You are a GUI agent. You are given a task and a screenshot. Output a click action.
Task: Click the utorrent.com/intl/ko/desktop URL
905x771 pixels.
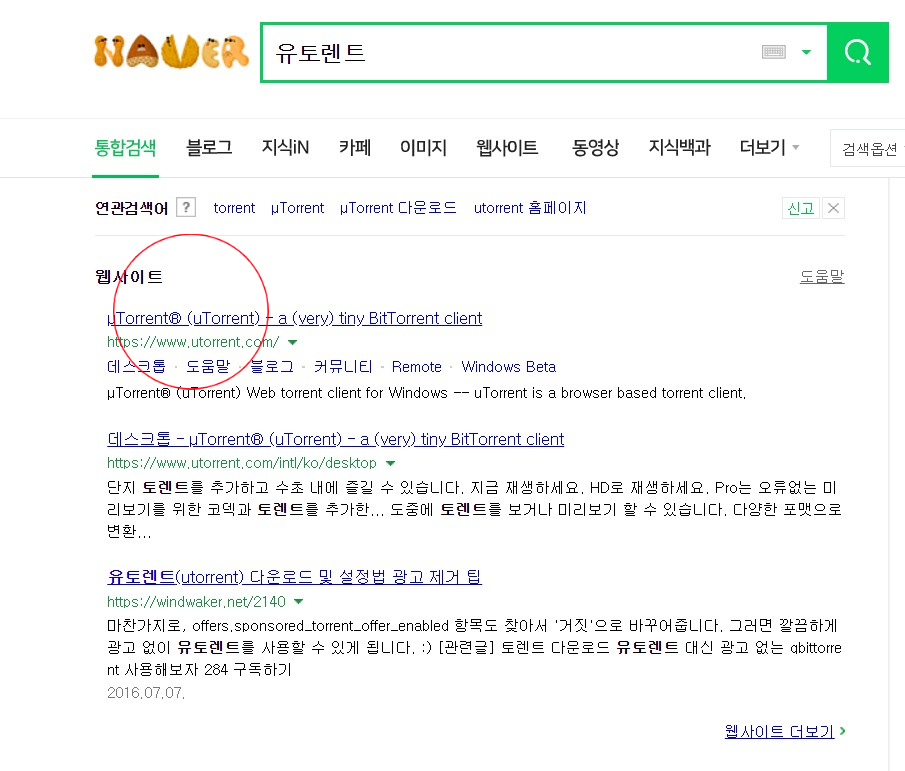click(242, 463)
